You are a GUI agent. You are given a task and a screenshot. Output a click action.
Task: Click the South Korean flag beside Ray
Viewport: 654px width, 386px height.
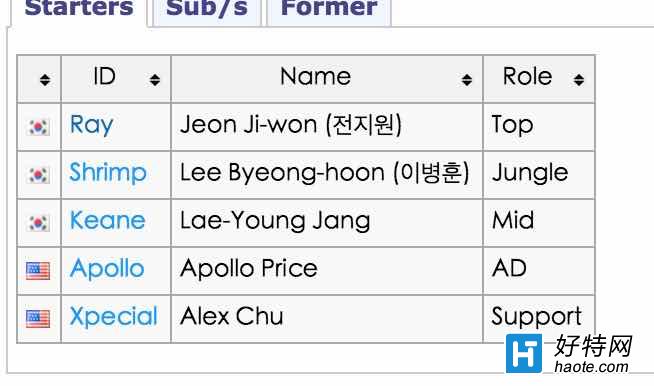coord(38,127)
